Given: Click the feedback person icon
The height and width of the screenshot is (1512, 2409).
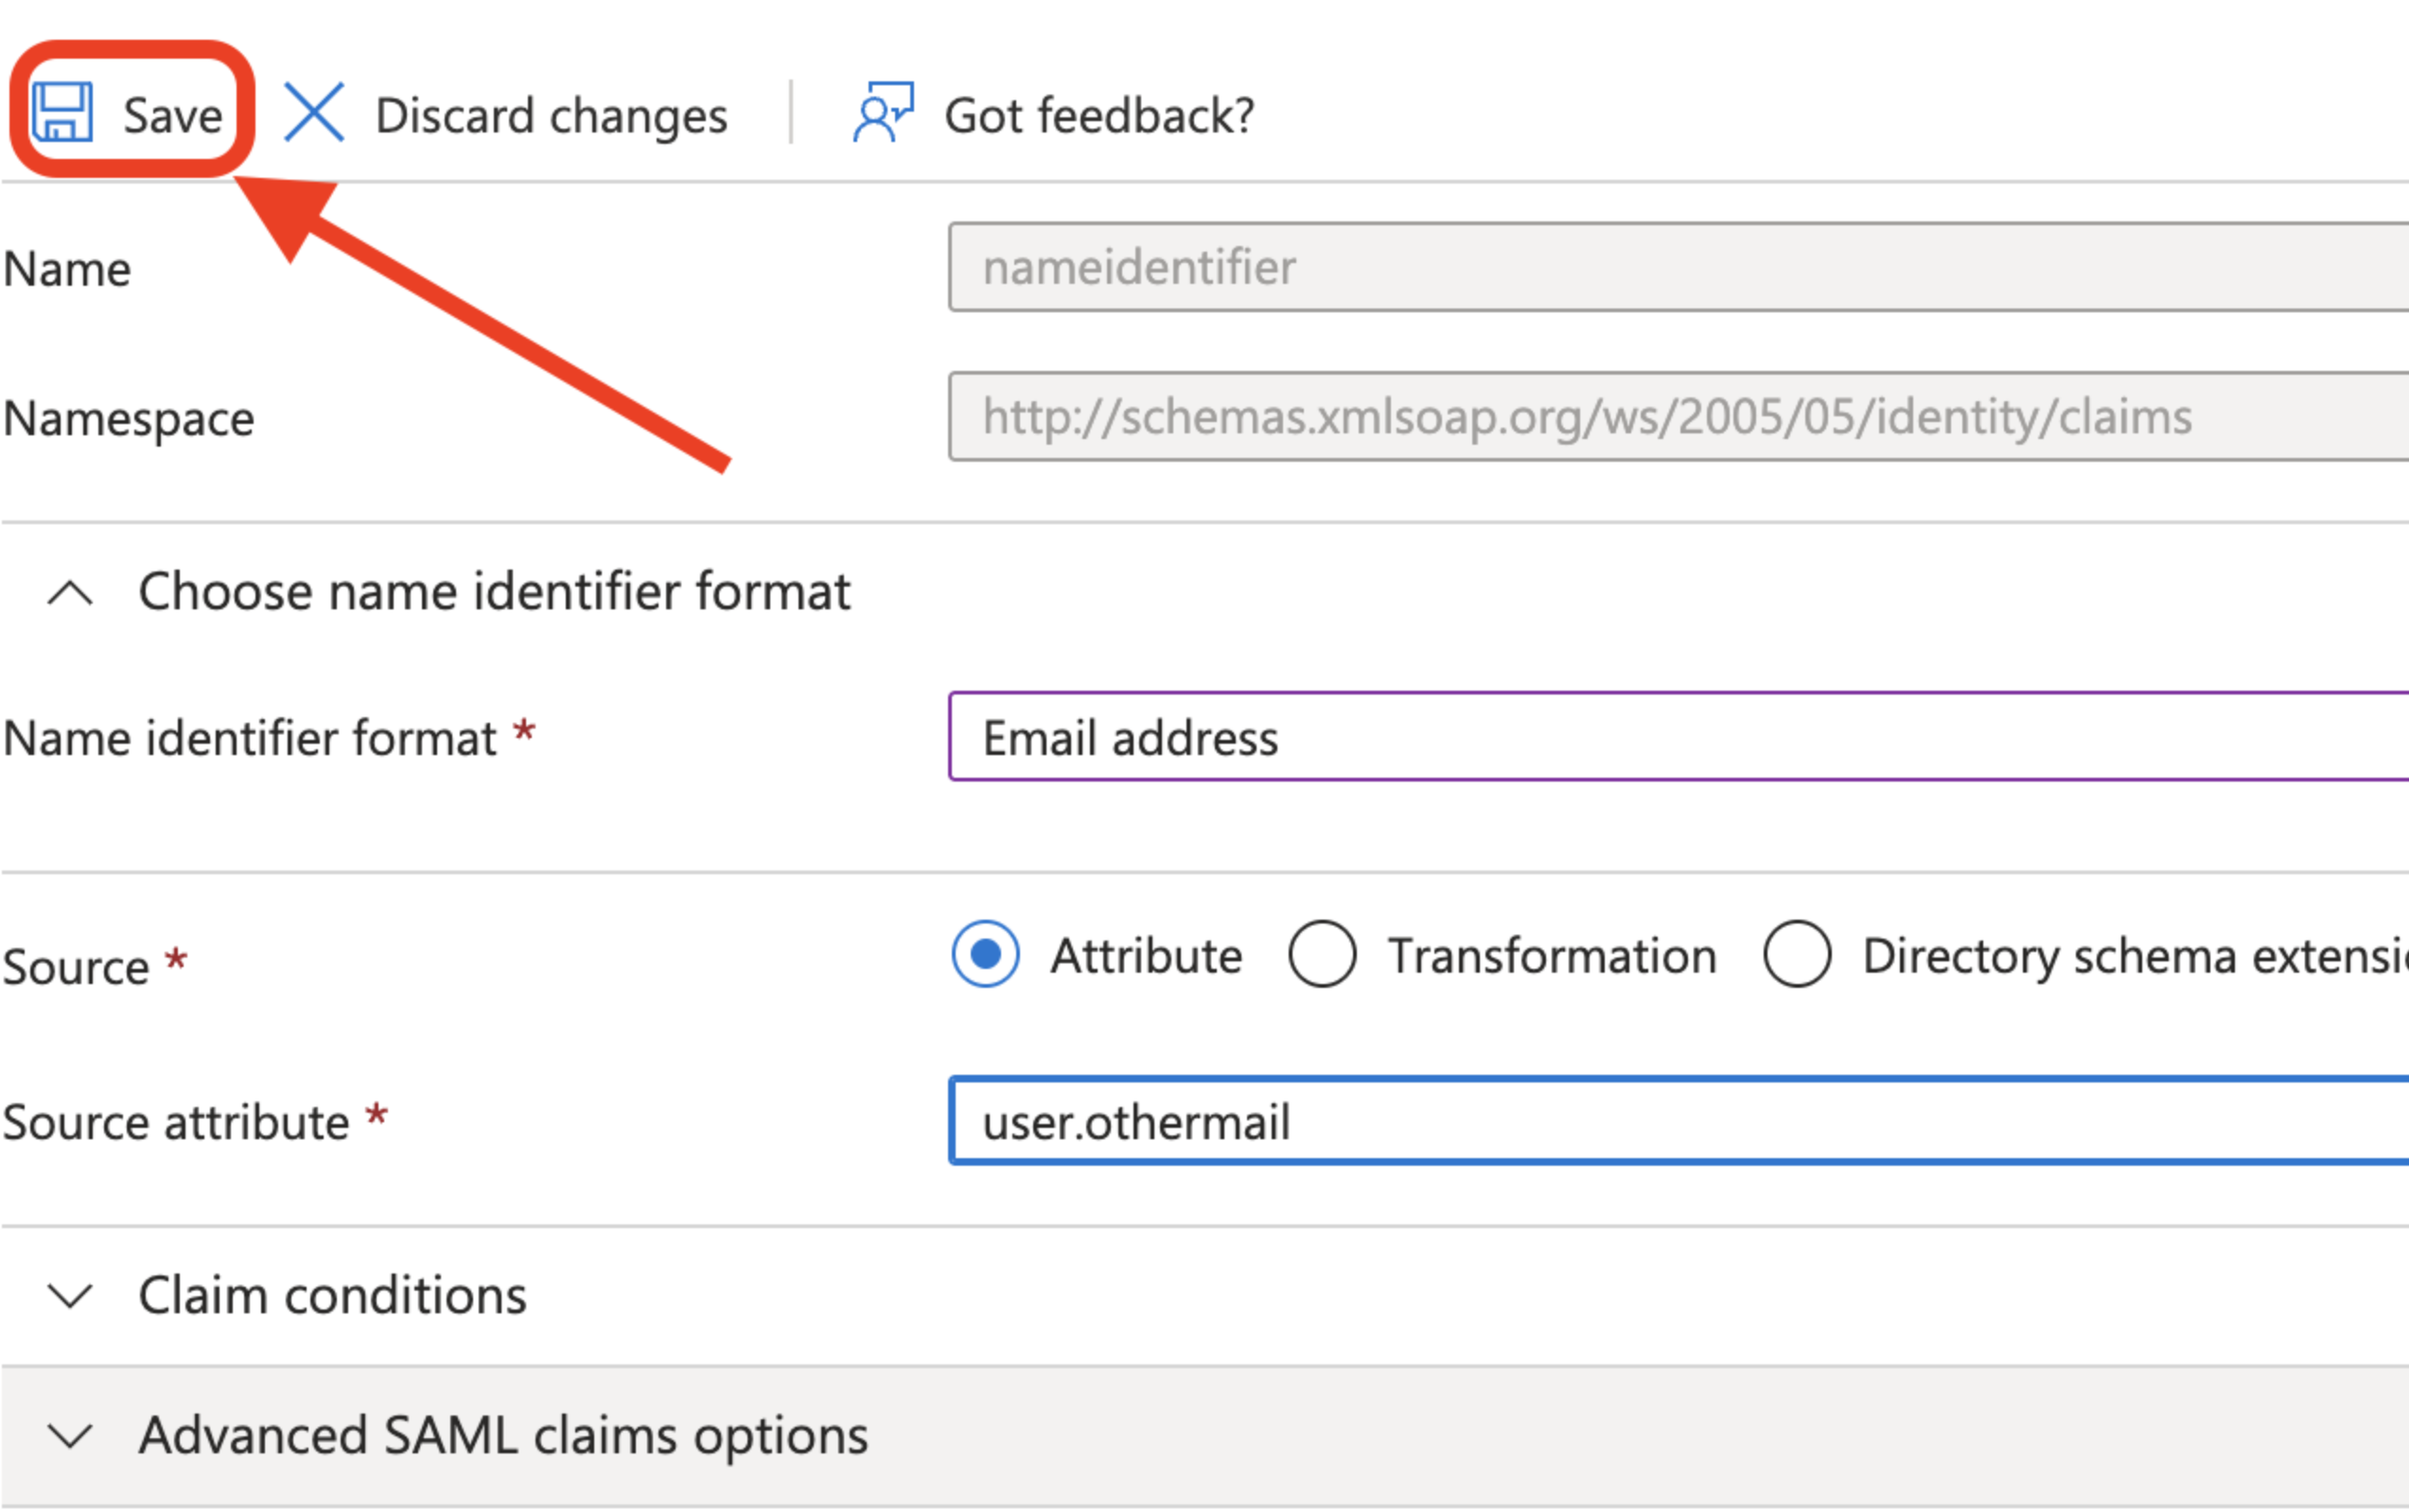Looking at the screenshot, I should (x=883, y=112).
